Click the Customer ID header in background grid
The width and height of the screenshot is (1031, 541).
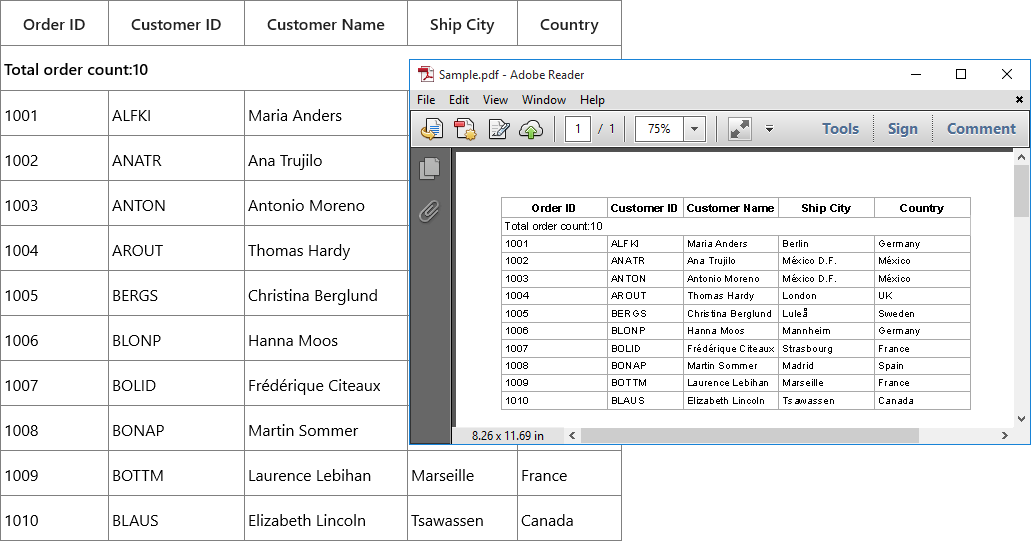pyautogui.click(x=176, y=24)
